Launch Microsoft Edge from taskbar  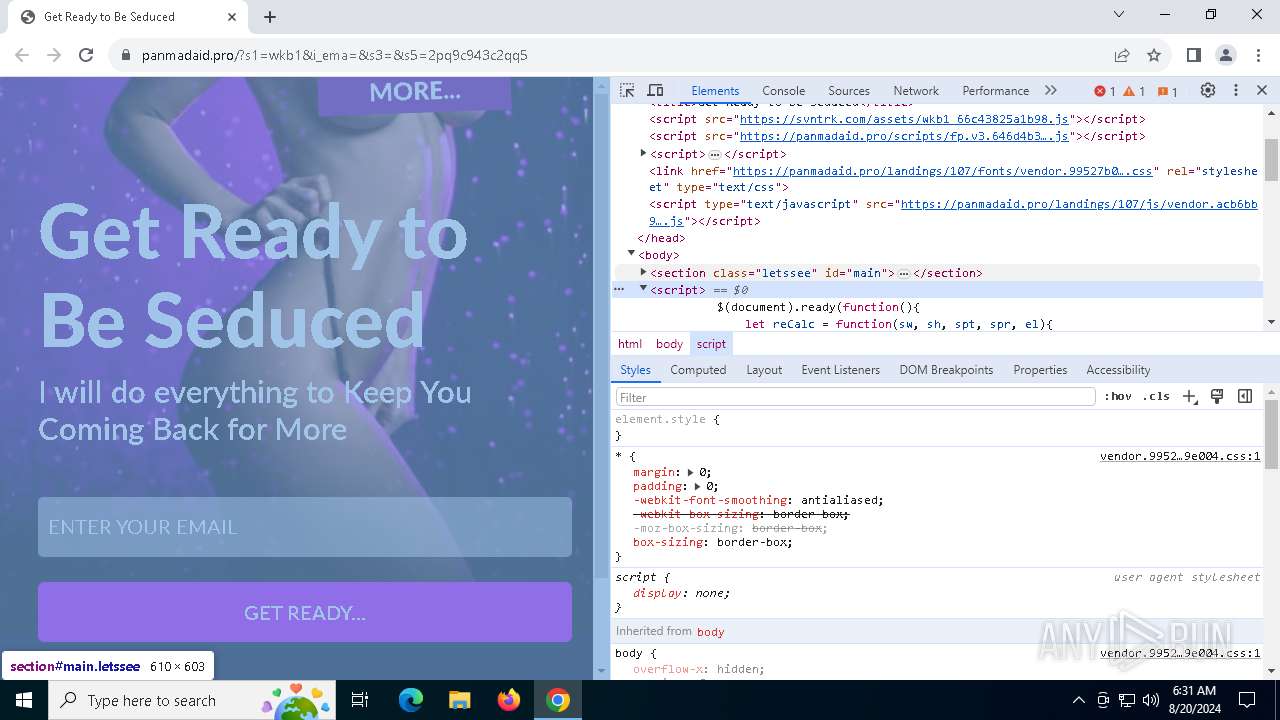click(411, 700)
